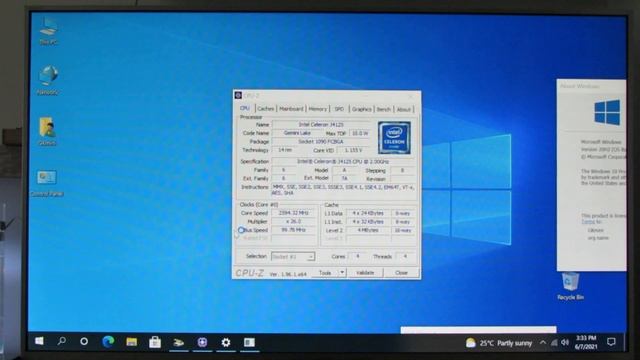Open weather widget showing 25°C Partly sunny
Screen dimensions: 640x360
pyautogui.click(x=499, y=343)
